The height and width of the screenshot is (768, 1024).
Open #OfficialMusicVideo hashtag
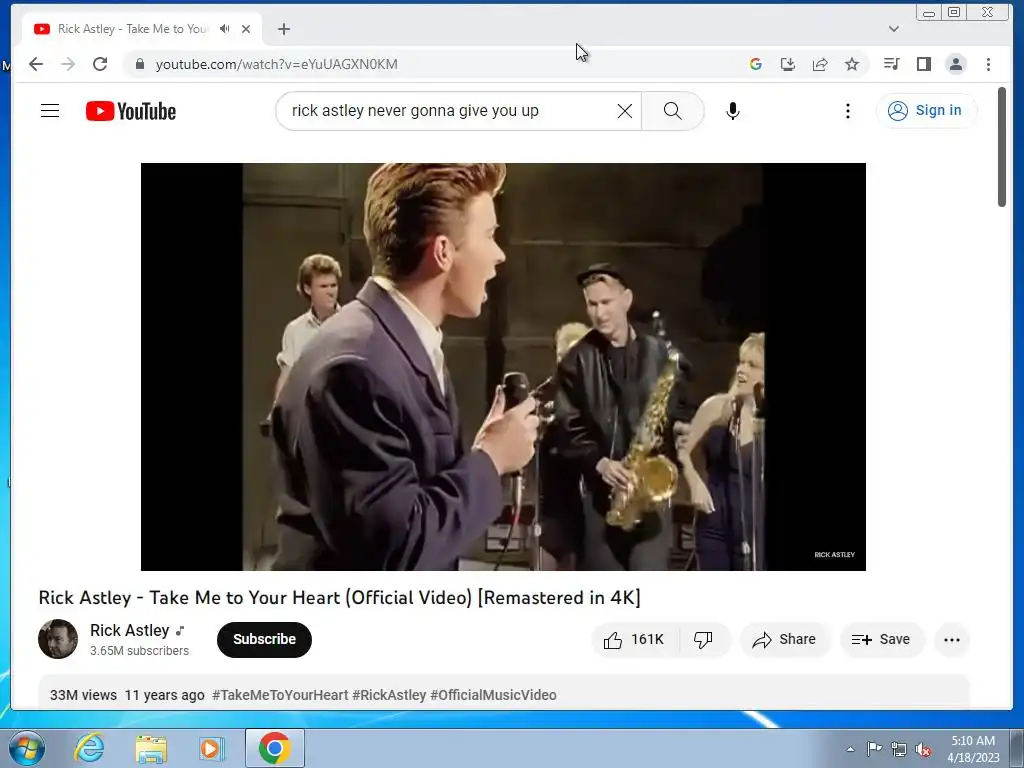[493, 695]
